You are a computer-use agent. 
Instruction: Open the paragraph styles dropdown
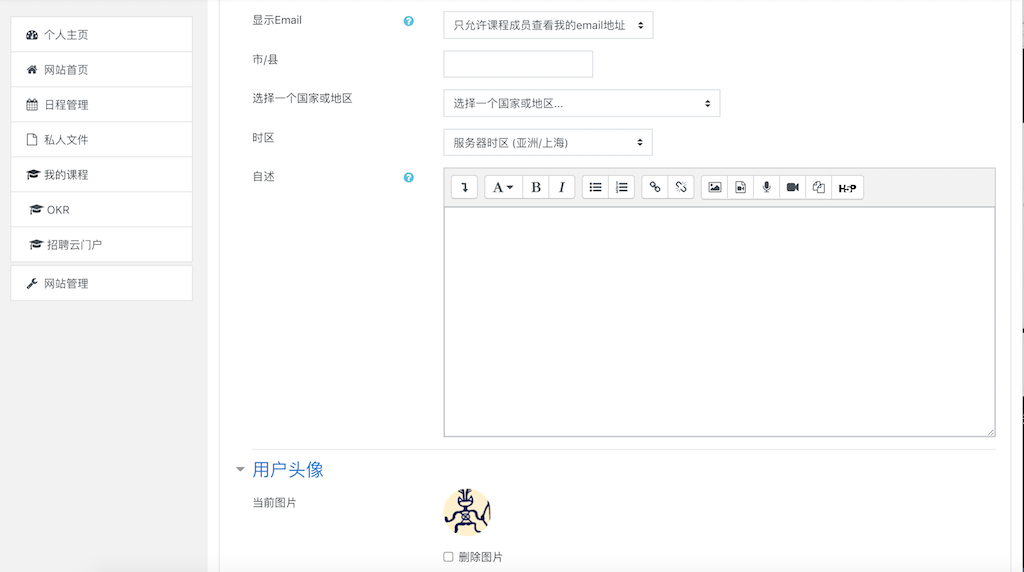[503, 187]
